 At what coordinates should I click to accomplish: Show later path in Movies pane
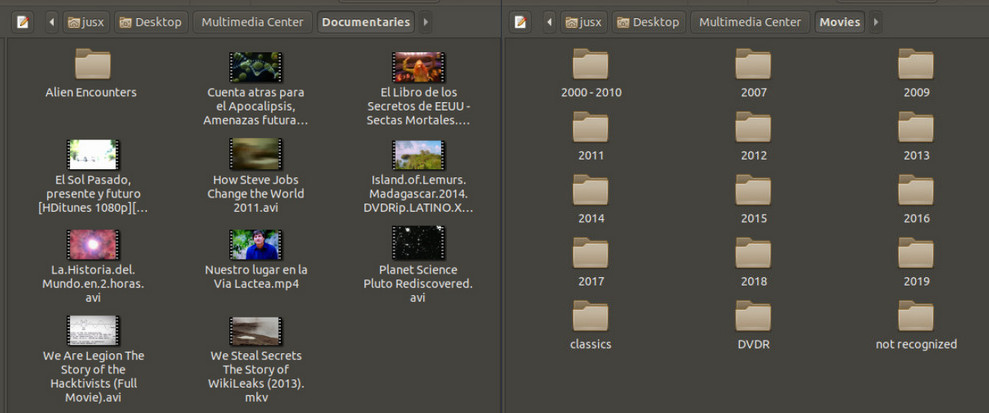tap(875, 23)
